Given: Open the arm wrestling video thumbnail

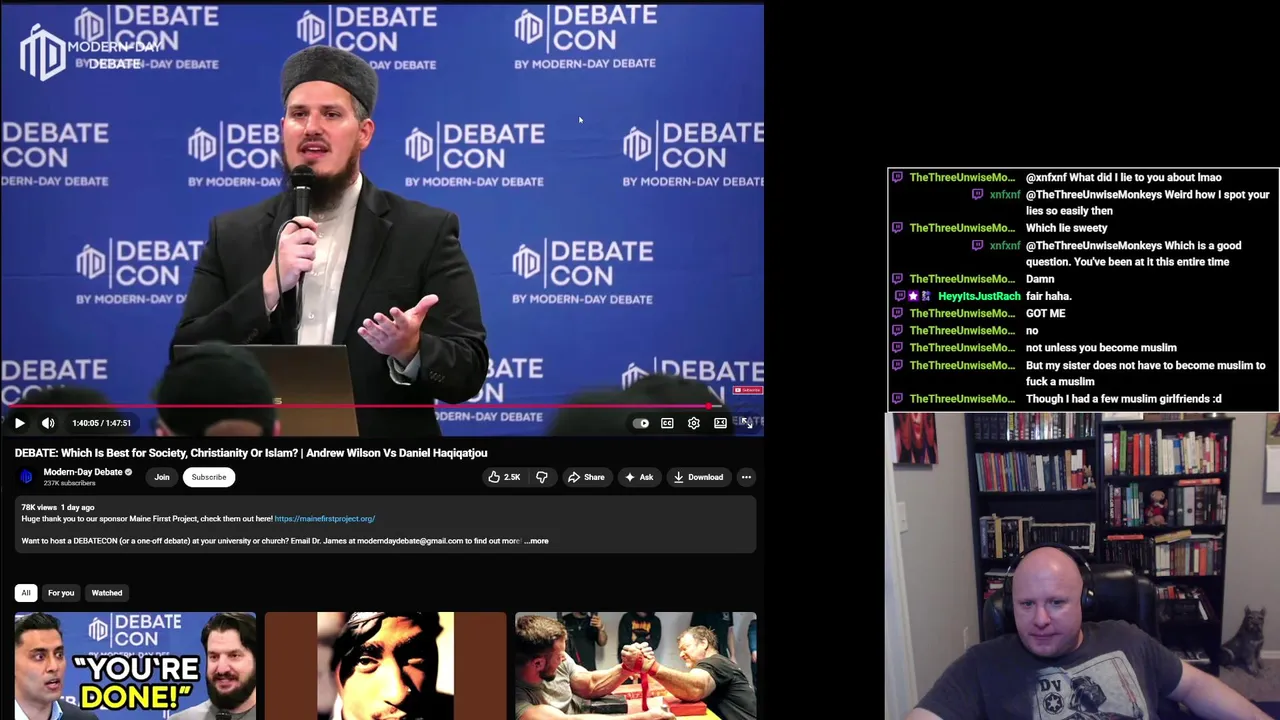Looking at the screenshot, I should coord(636,666).
